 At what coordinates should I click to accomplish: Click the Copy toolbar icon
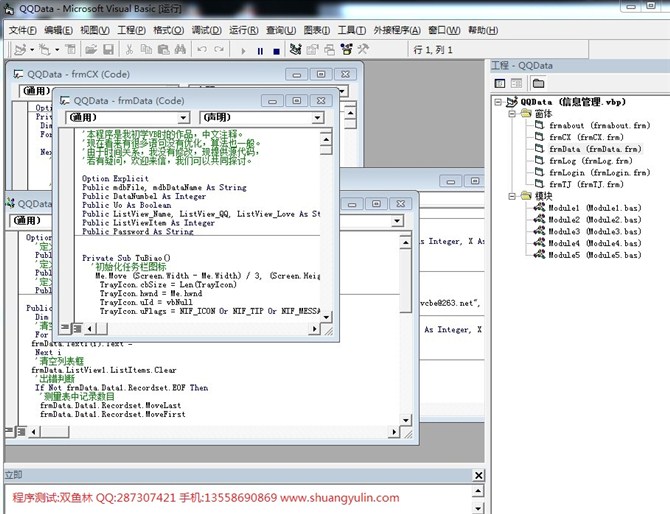pos(146,50)
